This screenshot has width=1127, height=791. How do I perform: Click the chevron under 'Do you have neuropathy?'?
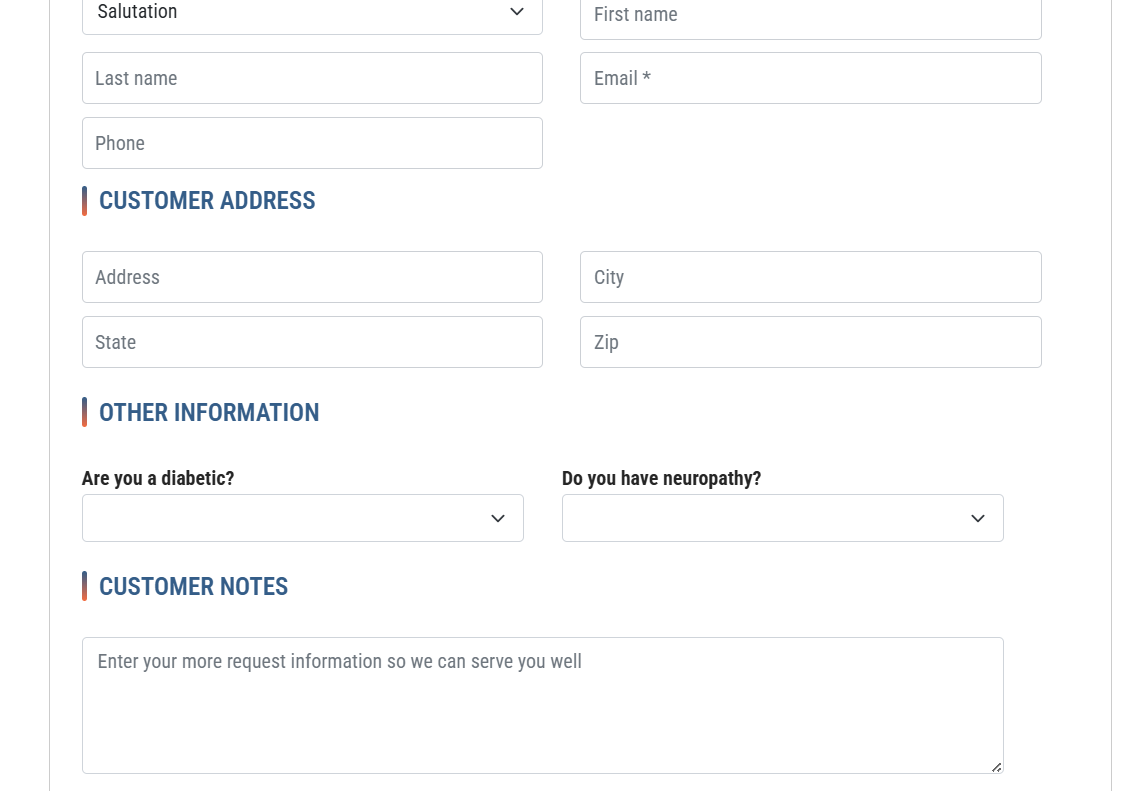click(x=978, y=518)
